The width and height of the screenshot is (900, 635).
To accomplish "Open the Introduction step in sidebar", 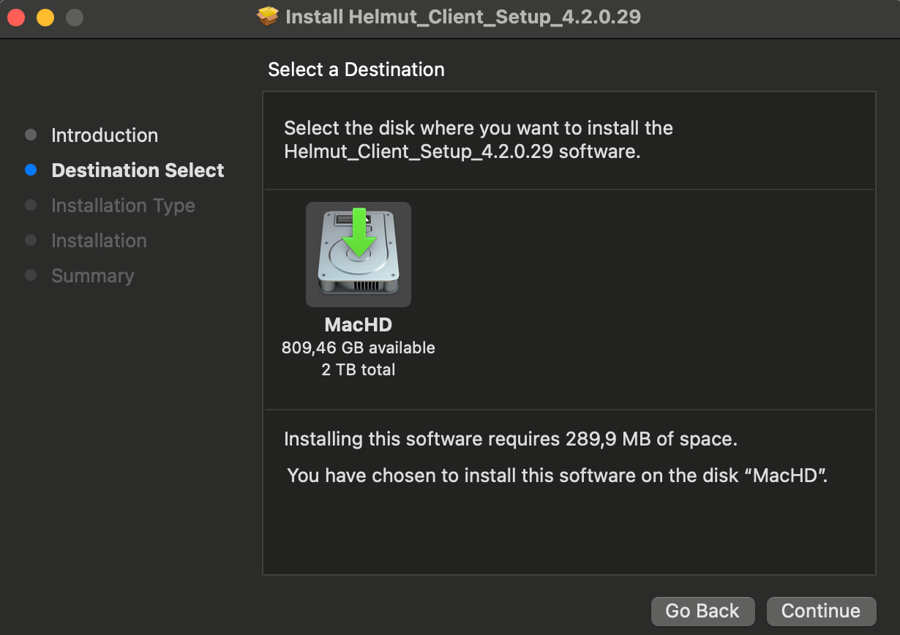I will pos(104,135).
